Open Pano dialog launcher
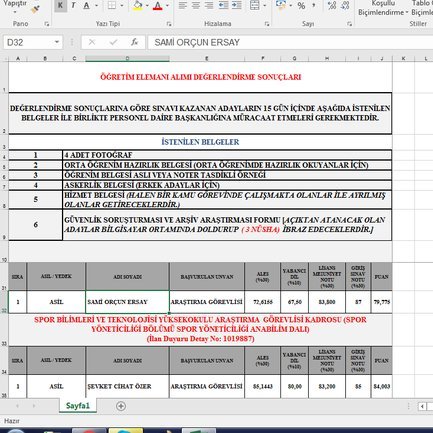433x433 pixels. point(47,24)
